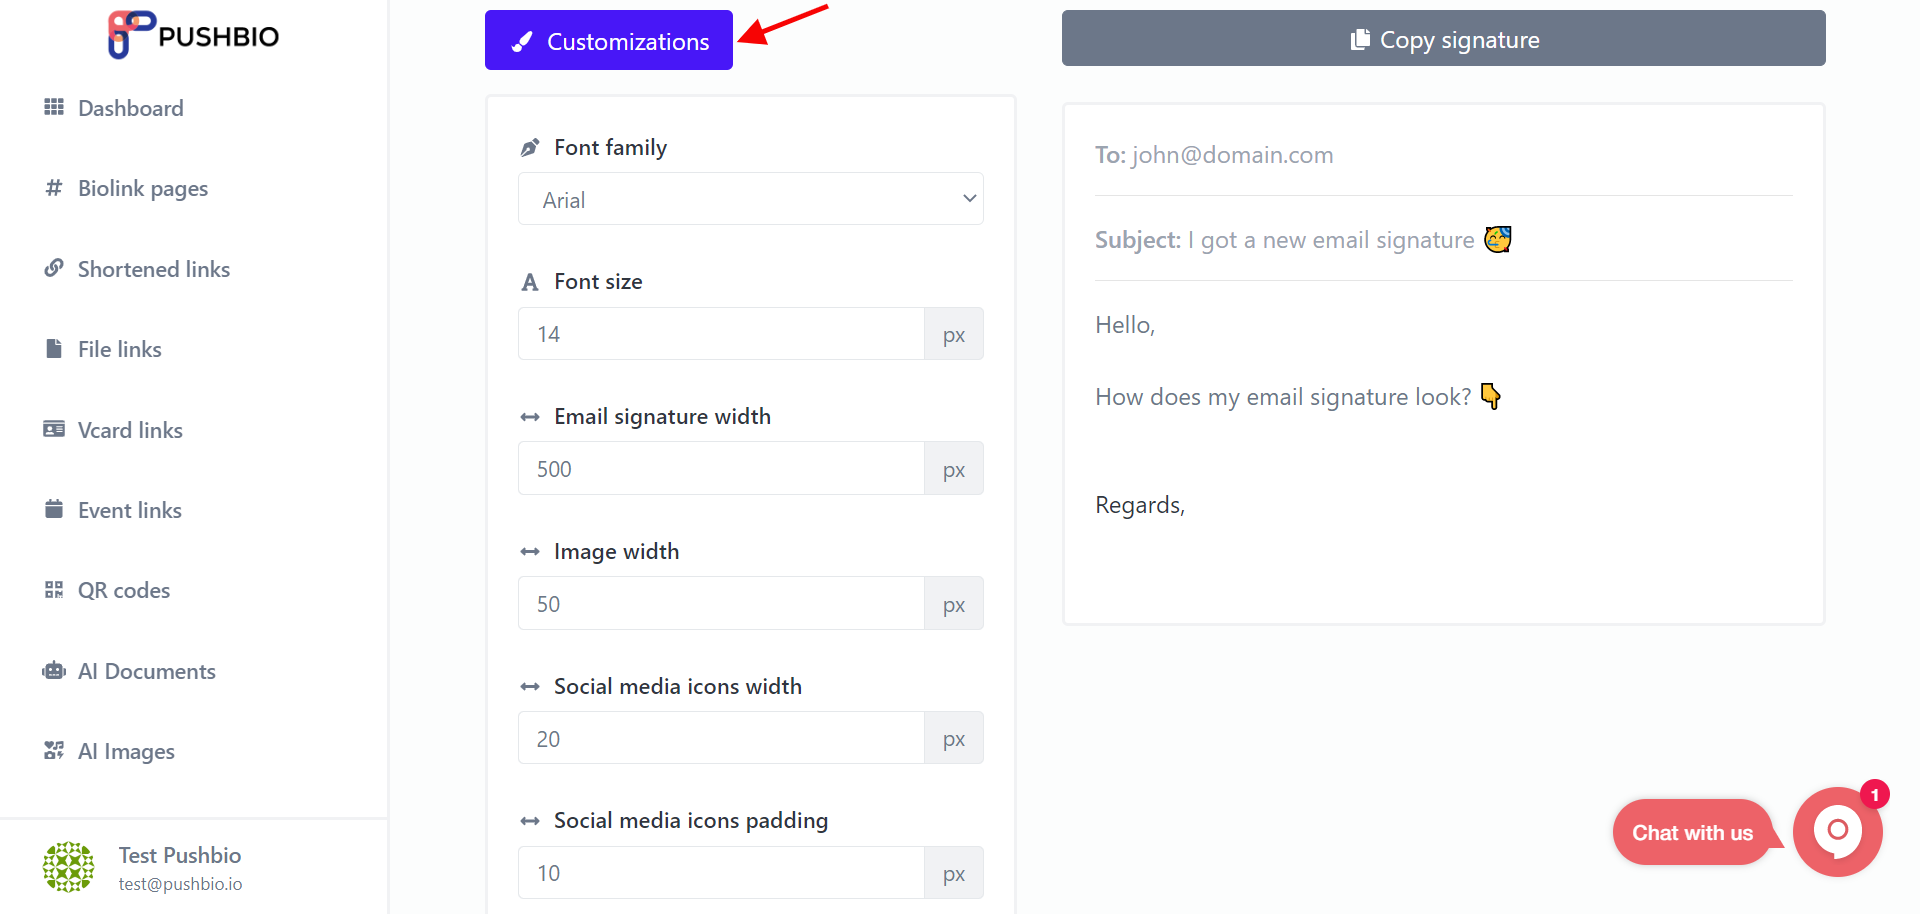Click the Pushbio logo
The width and height of the screenshot is (1920, 914).
click(194, 35)
